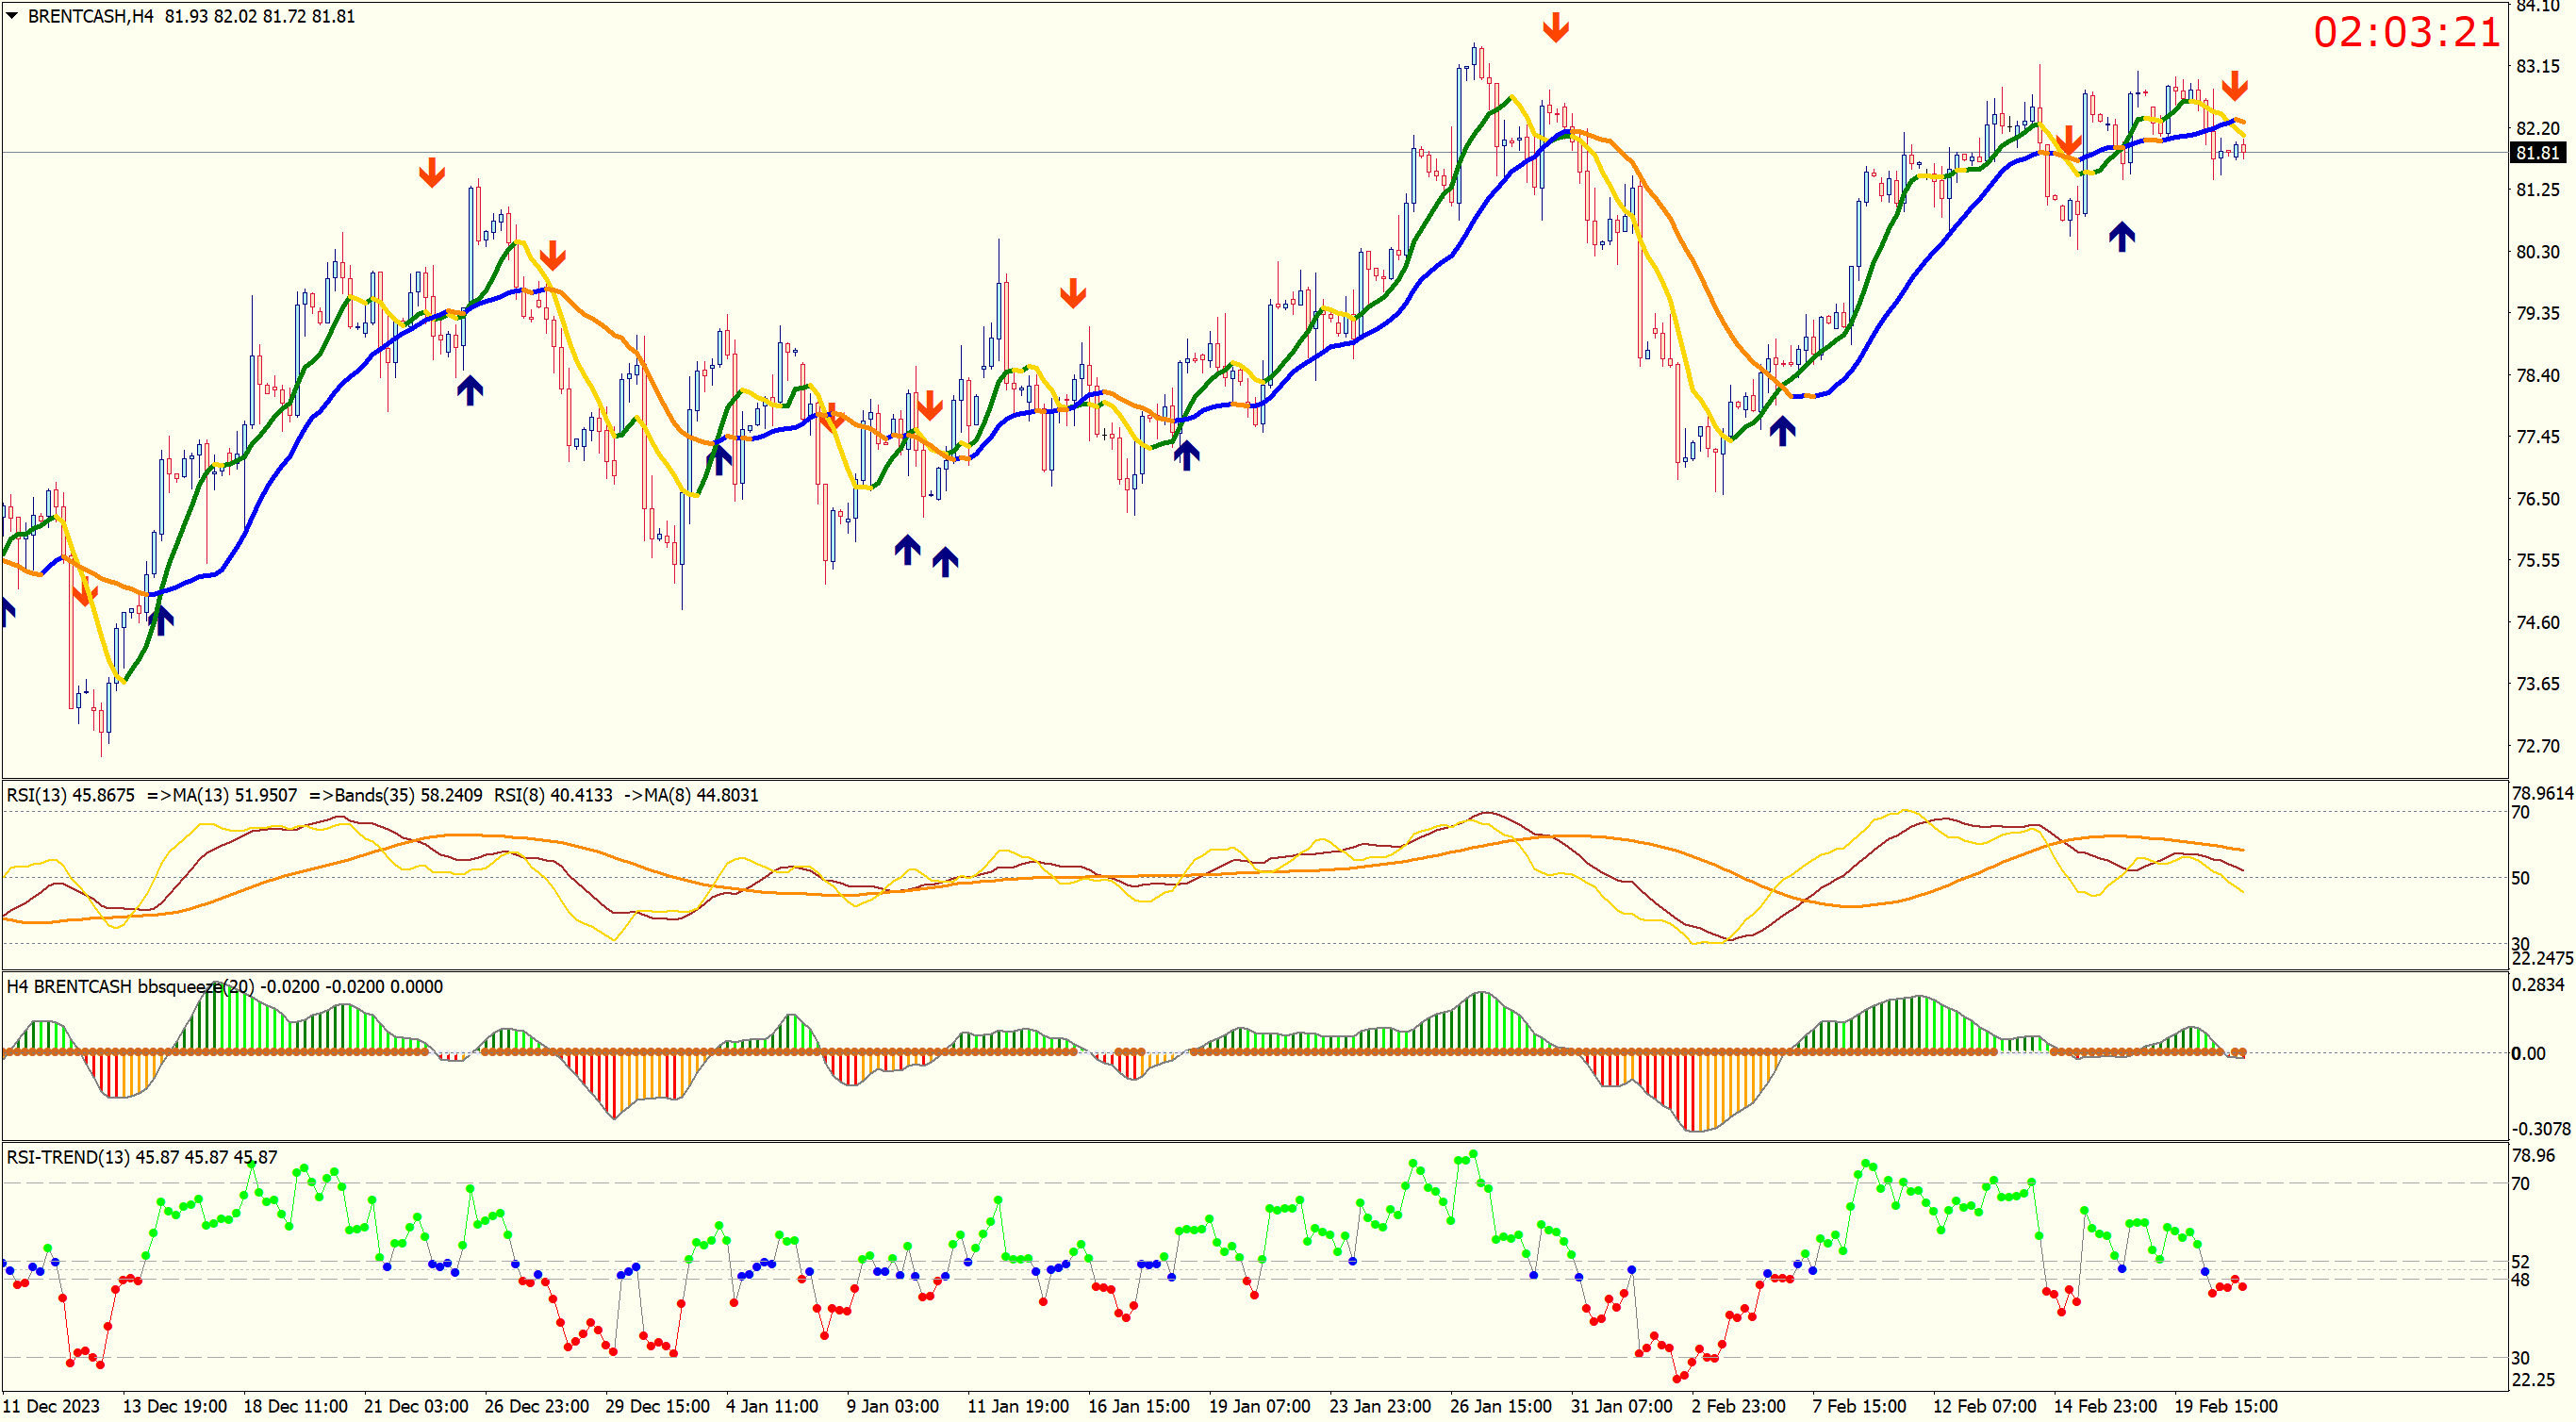Click the black current price tag 81.81

2537,153
